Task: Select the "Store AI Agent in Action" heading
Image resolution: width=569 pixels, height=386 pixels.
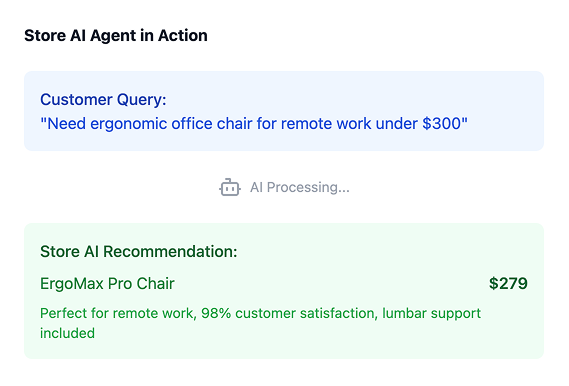Action: [116, 36]
